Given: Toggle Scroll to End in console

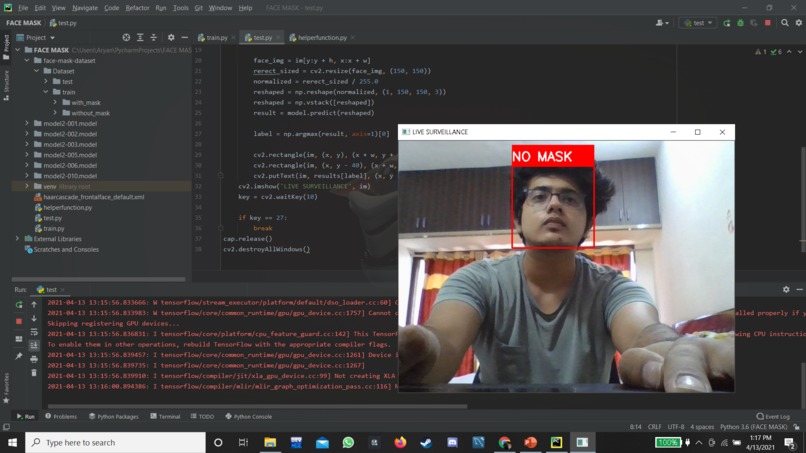Looking at the screenshot, I should [34, 346].
